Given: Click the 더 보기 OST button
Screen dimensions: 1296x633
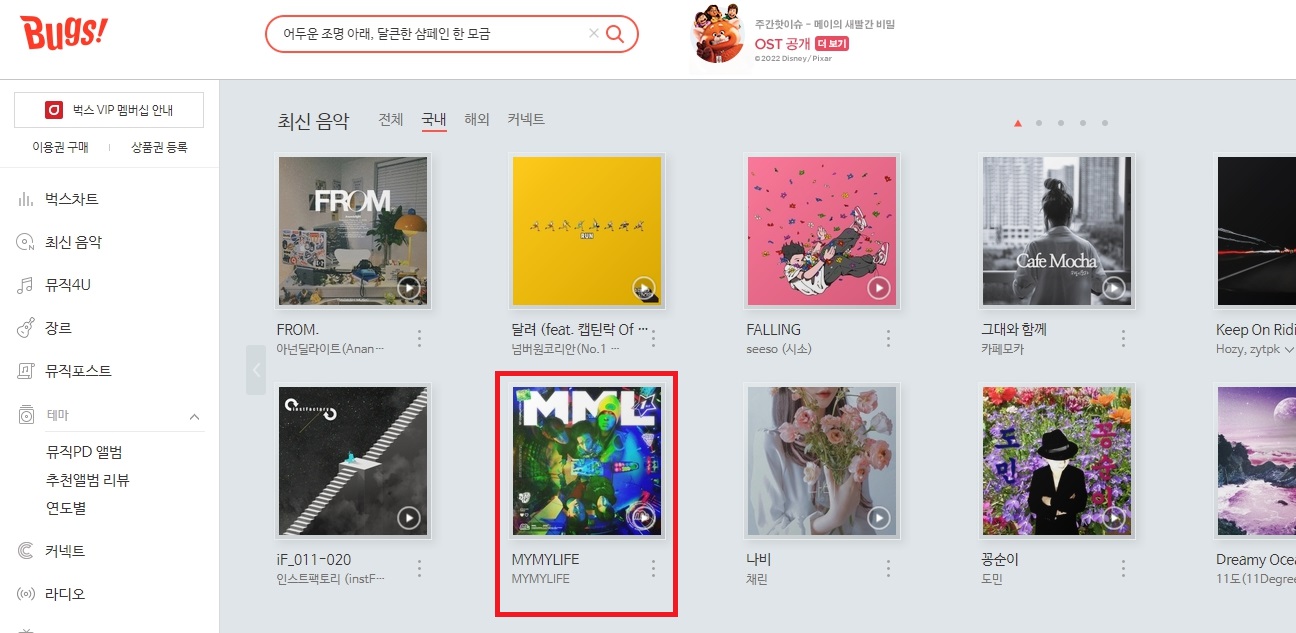Looking at the screenshot, I should [832, 44].
